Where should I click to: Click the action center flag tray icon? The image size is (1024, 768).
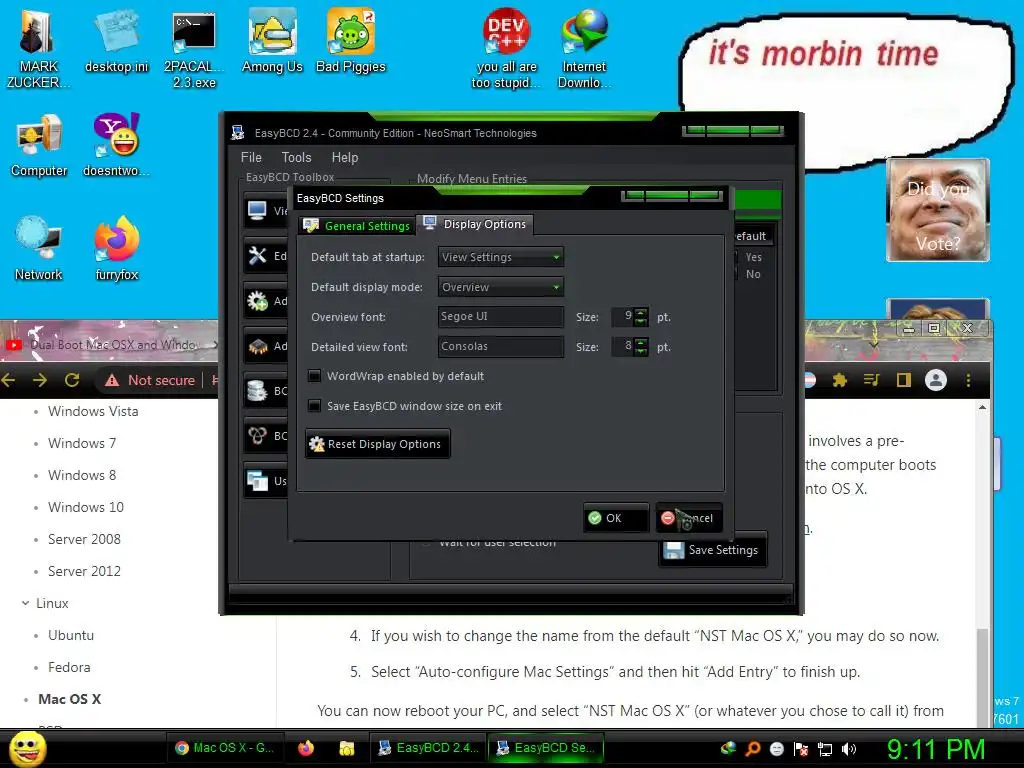[801, 749]
